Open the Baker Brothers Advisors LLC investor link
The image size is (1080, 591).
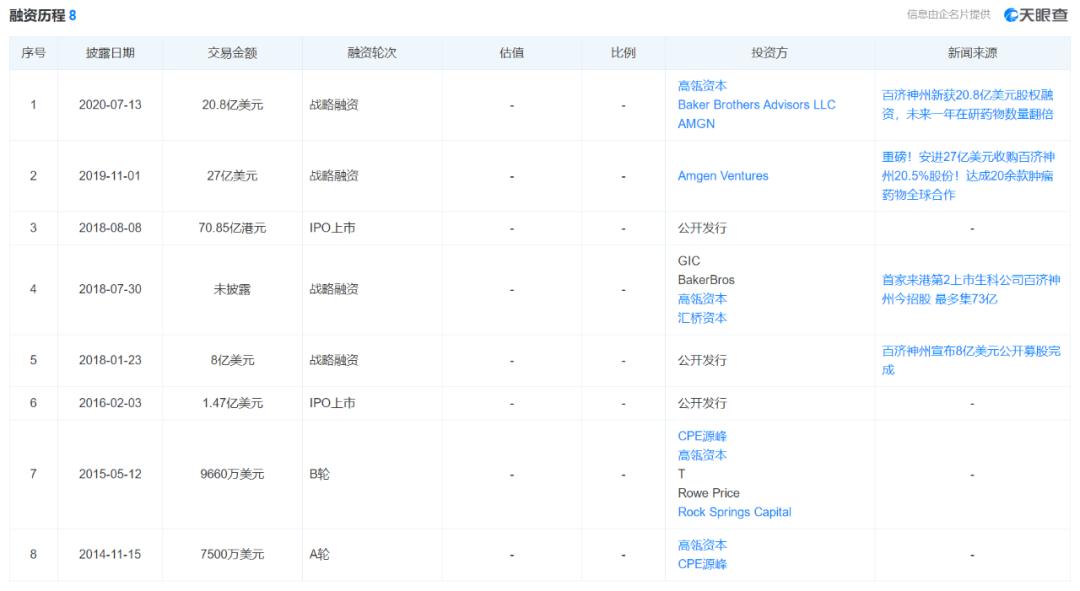click(756, 105)
